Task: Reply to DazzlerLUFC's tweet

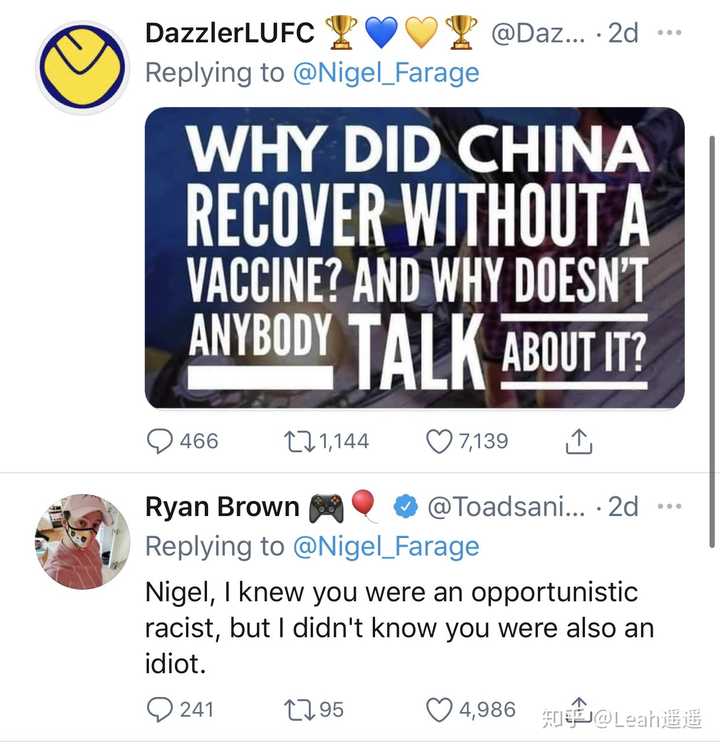Action: coord(160,441)
